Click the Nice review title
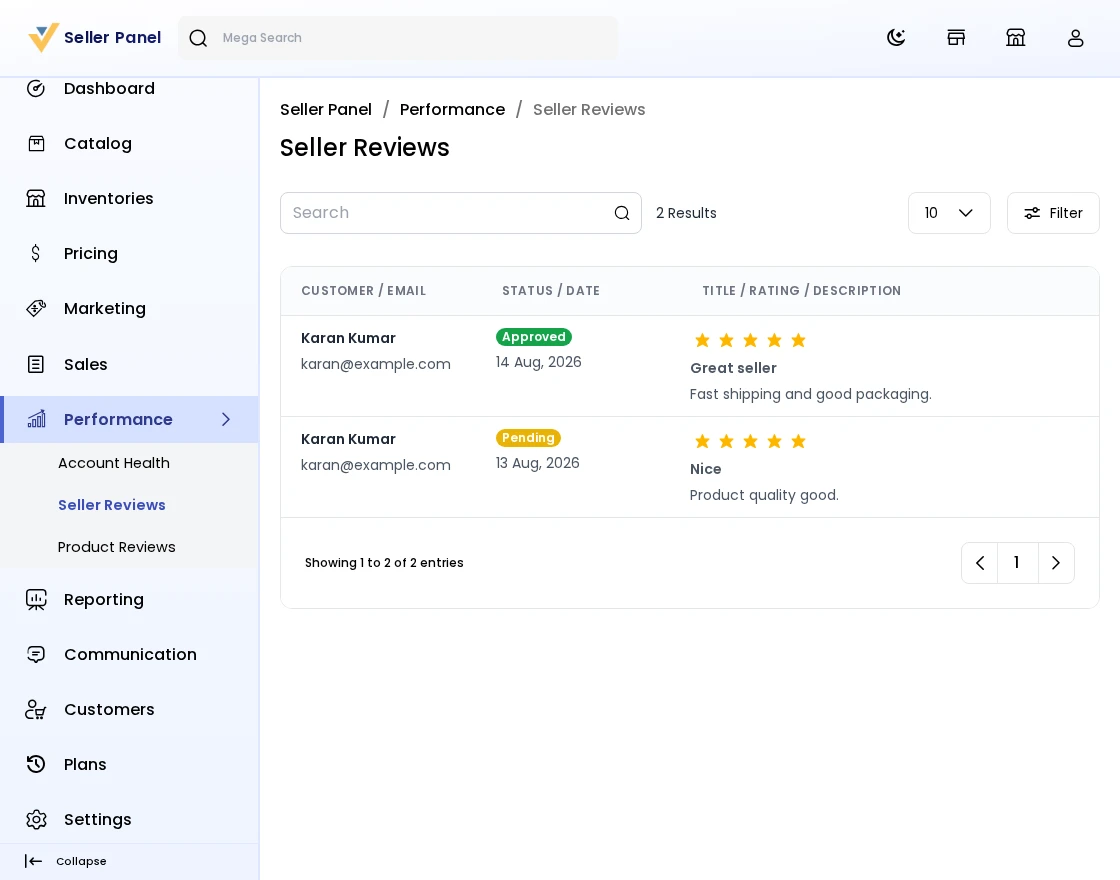 click(x=706, y=469)
